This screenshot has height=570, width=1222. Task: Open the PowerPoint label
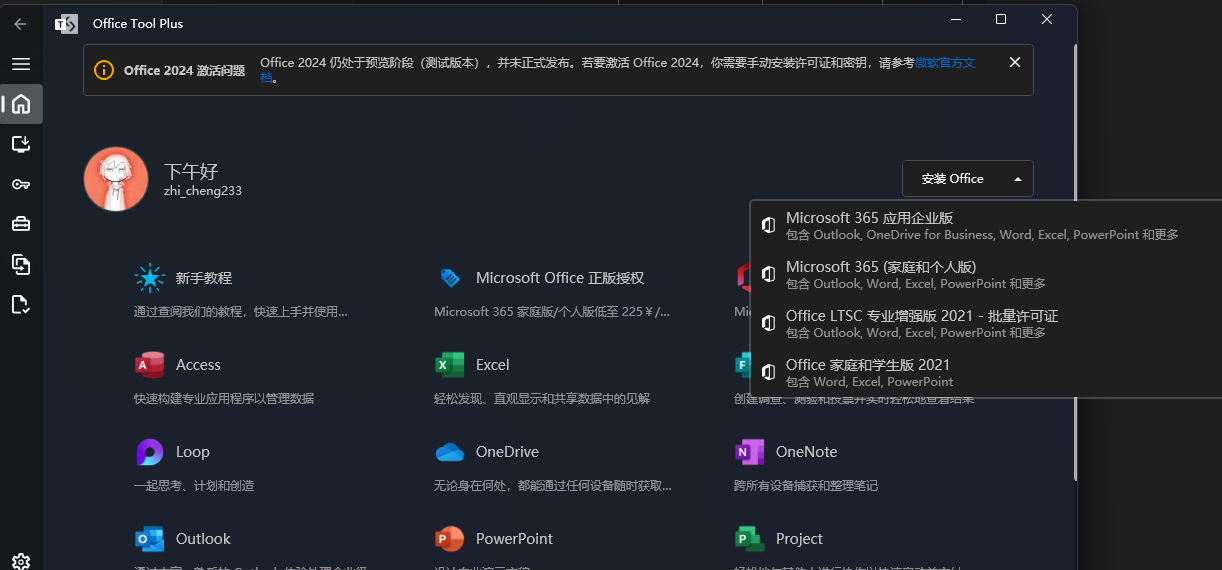(x=514, y=539)
